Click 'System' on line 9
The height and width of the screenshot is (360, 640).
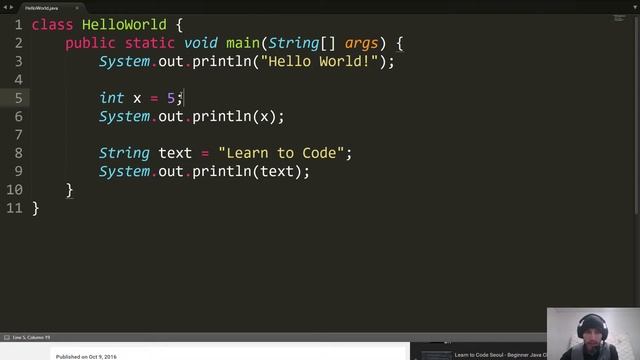[x=124, y=172]
